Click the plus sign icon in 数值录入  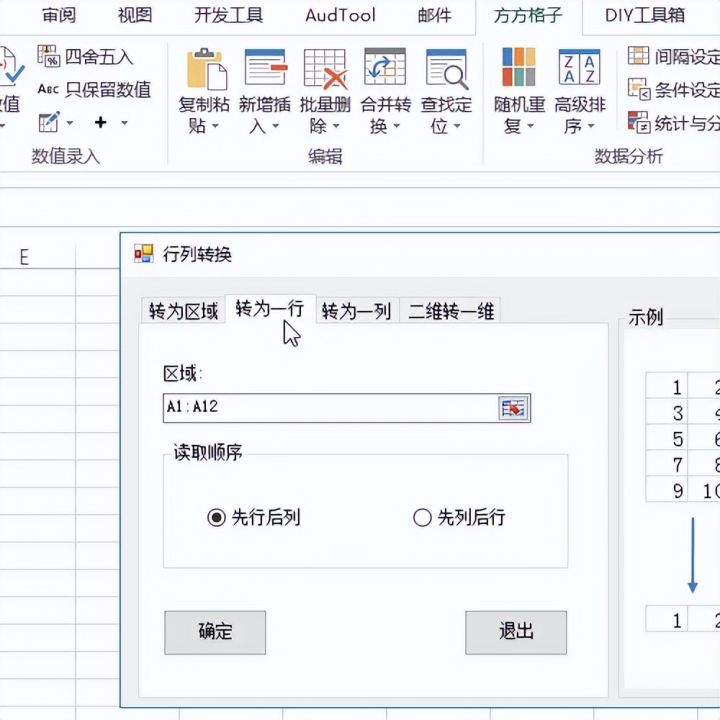click(x=101, y=122)
